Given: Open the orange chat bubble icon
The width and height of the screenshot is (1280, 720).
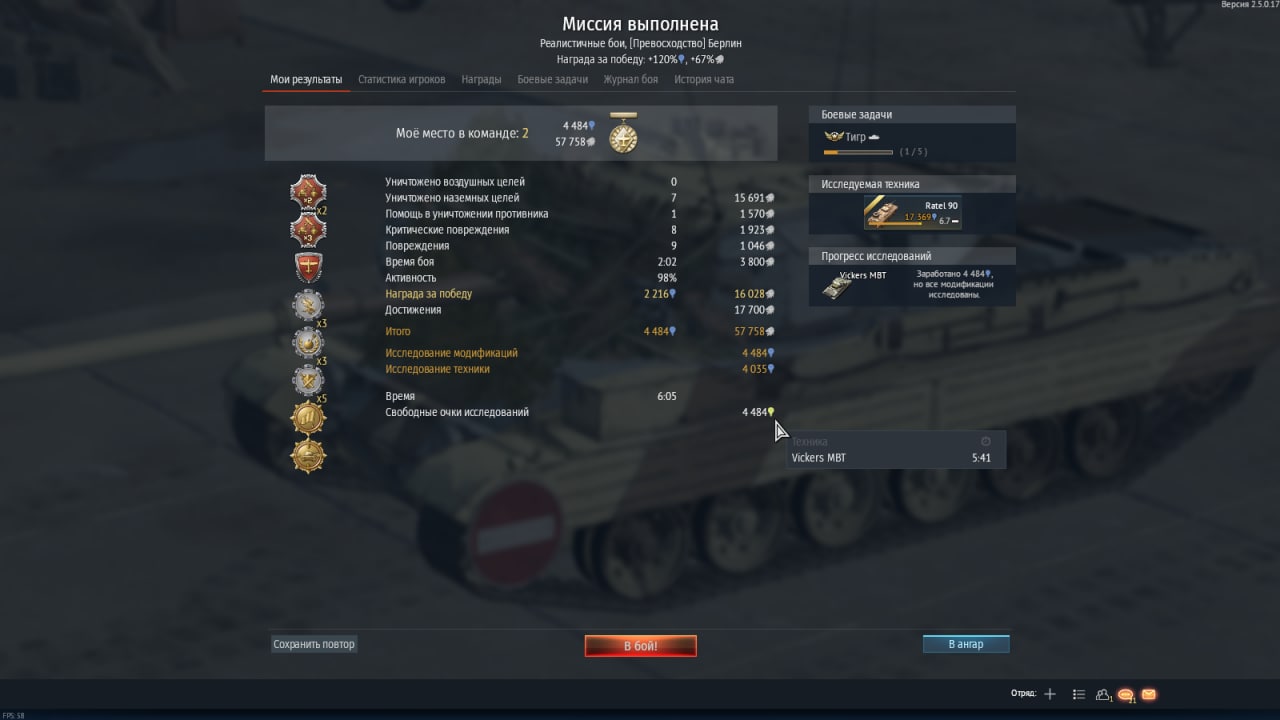Looking at the screenshot, I should tap(1126, 694).
